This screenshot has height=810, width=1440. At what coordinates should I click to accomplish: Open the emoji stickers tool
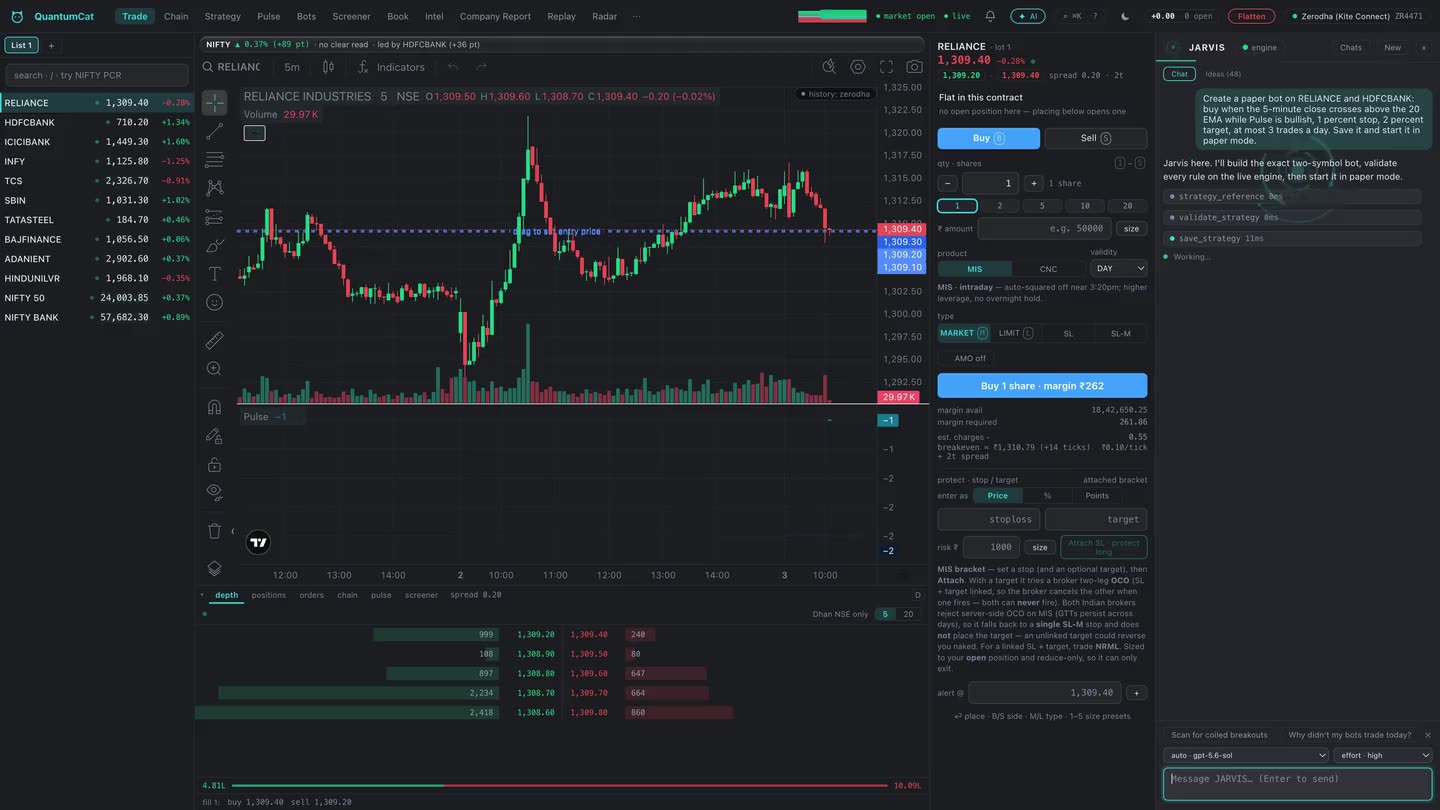(x=214, y=302)
